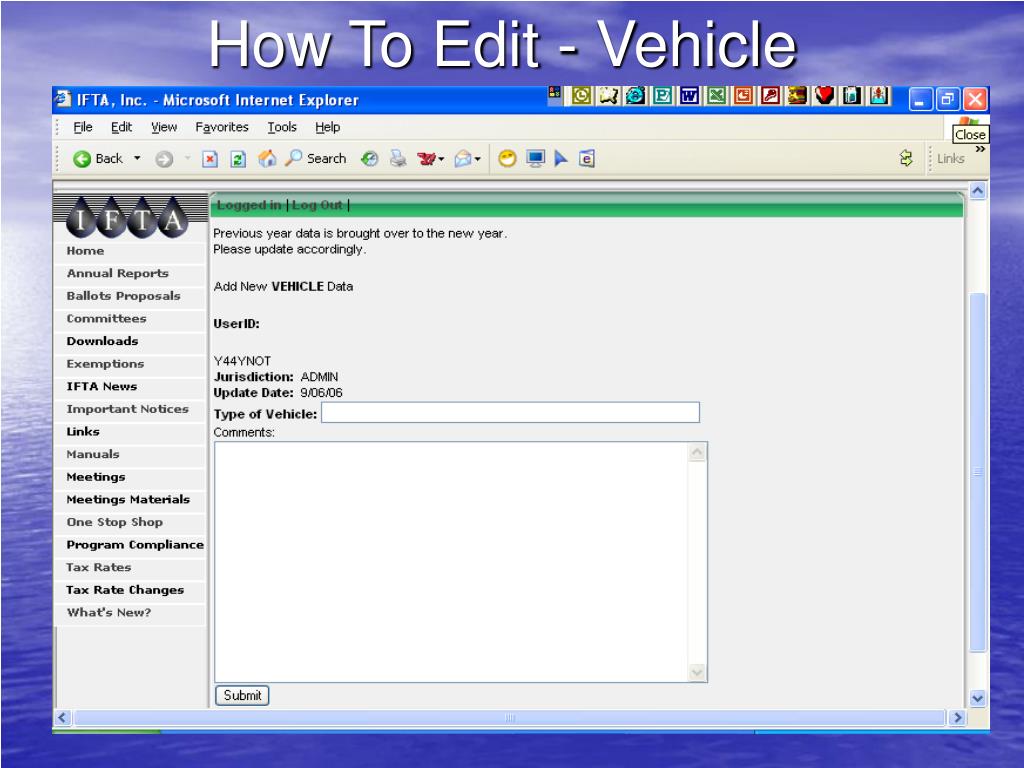Click the green Go arrows icon

click(906, 158)
